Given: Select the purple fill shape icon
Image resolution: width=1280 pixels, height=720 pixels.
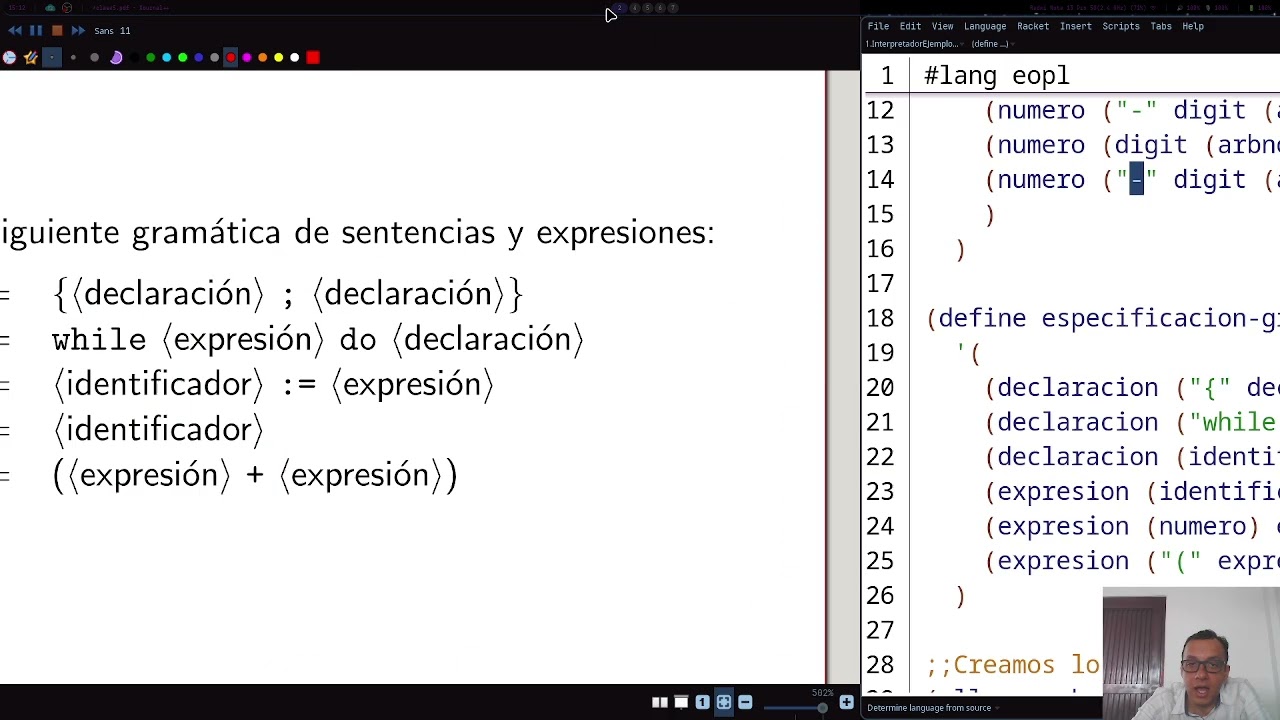Looking at the screenshot, I should click(x=116, y=57).
